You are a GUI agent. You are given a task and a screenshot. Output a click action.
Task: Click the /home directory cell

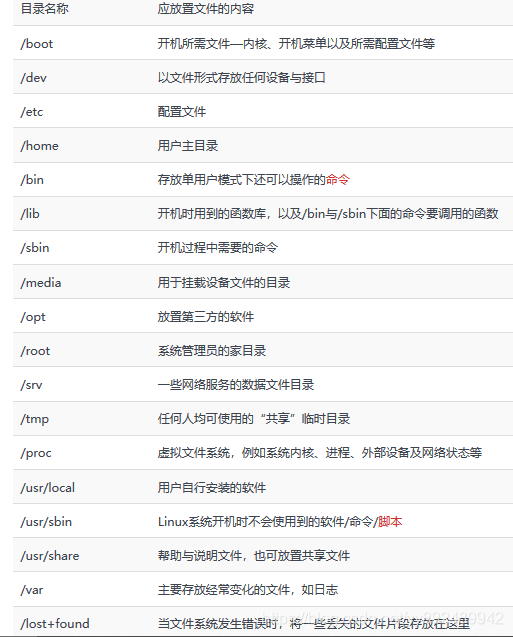click(x=40, y=145)
